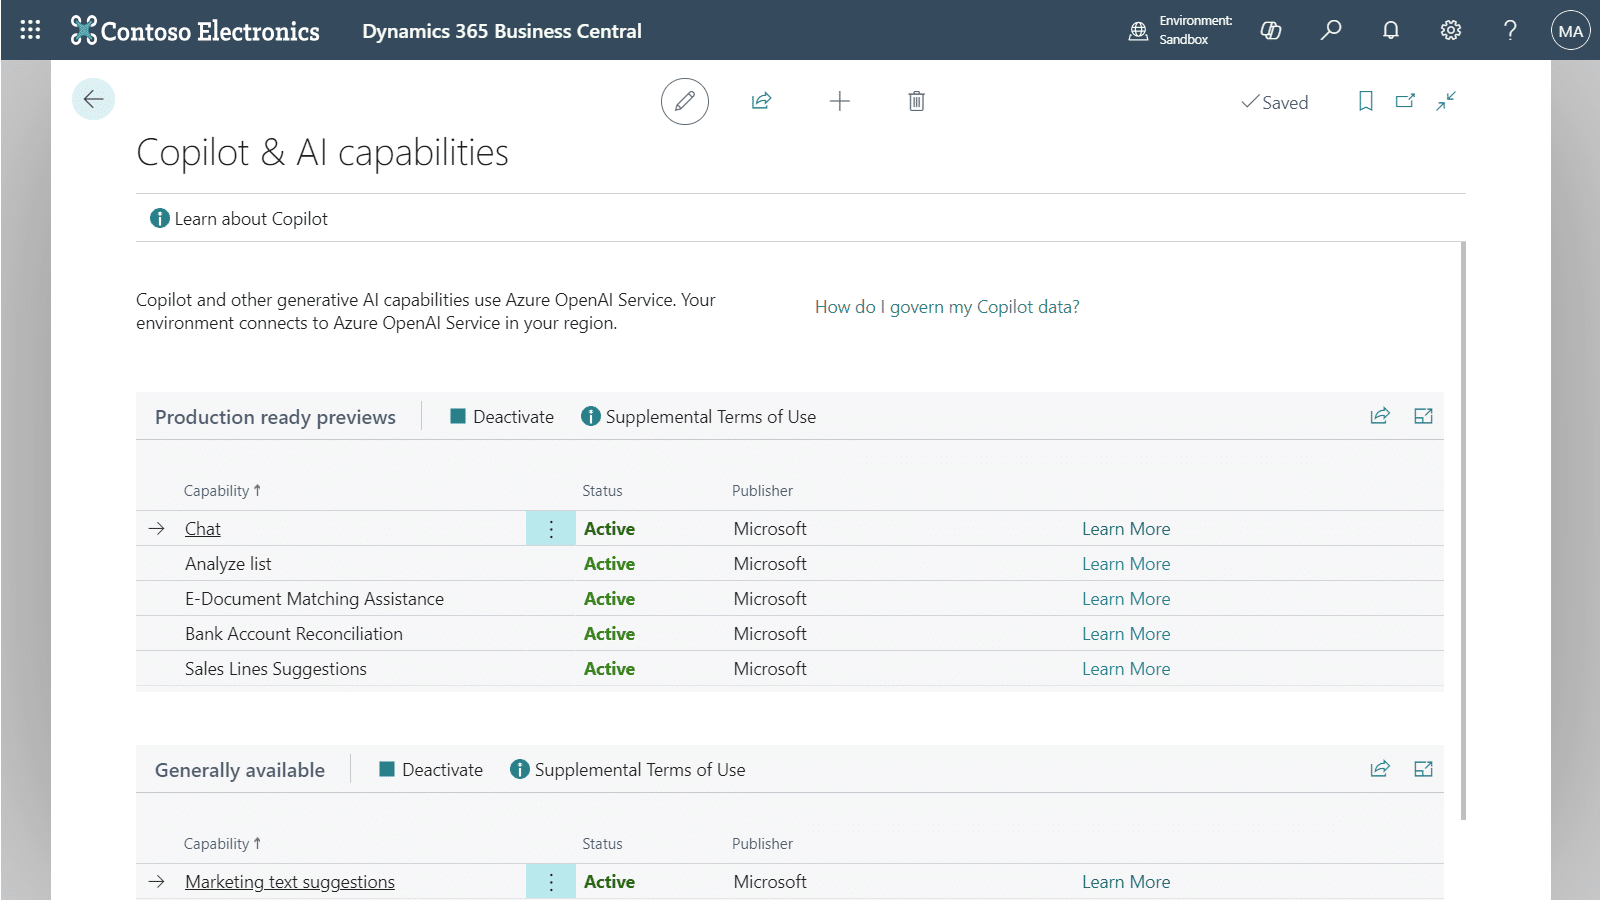Viewport: 1600px width, 900px height.
Task: Deactivate in Generally available section
Action: tap(431, 770)
